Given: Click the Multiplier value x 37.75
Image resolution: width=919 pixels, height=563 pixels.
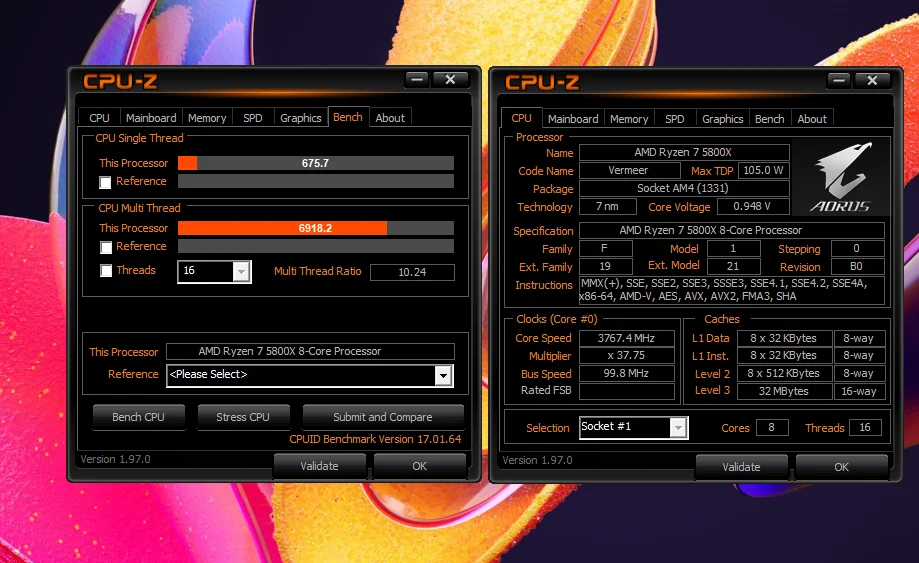Looking at the screenshot, I should pyautogui.click(x=627, y=356).
